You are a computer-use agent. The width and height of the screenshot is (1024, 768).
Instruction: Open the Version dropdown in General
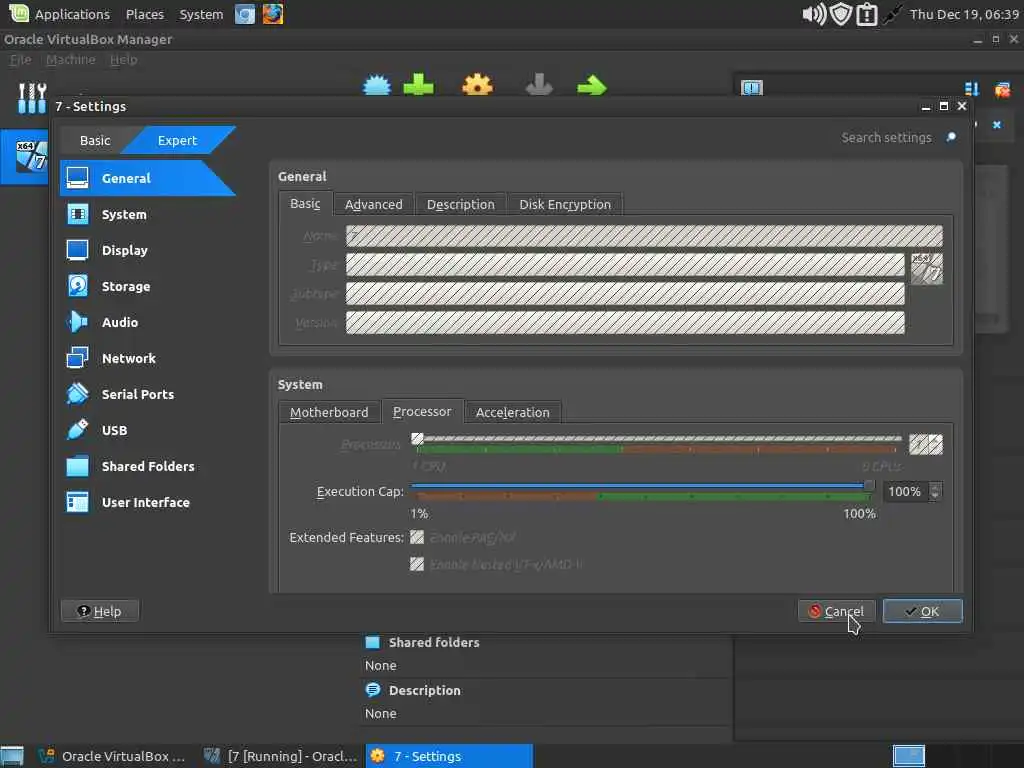click(625, 322)
